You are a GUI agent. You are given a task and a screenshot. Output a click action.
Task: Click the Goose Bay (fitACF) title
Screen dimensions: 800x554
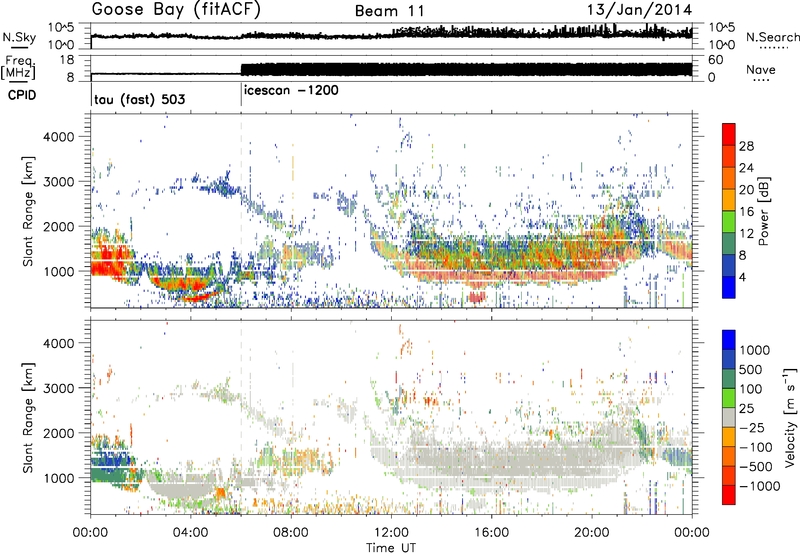[176, 10]
